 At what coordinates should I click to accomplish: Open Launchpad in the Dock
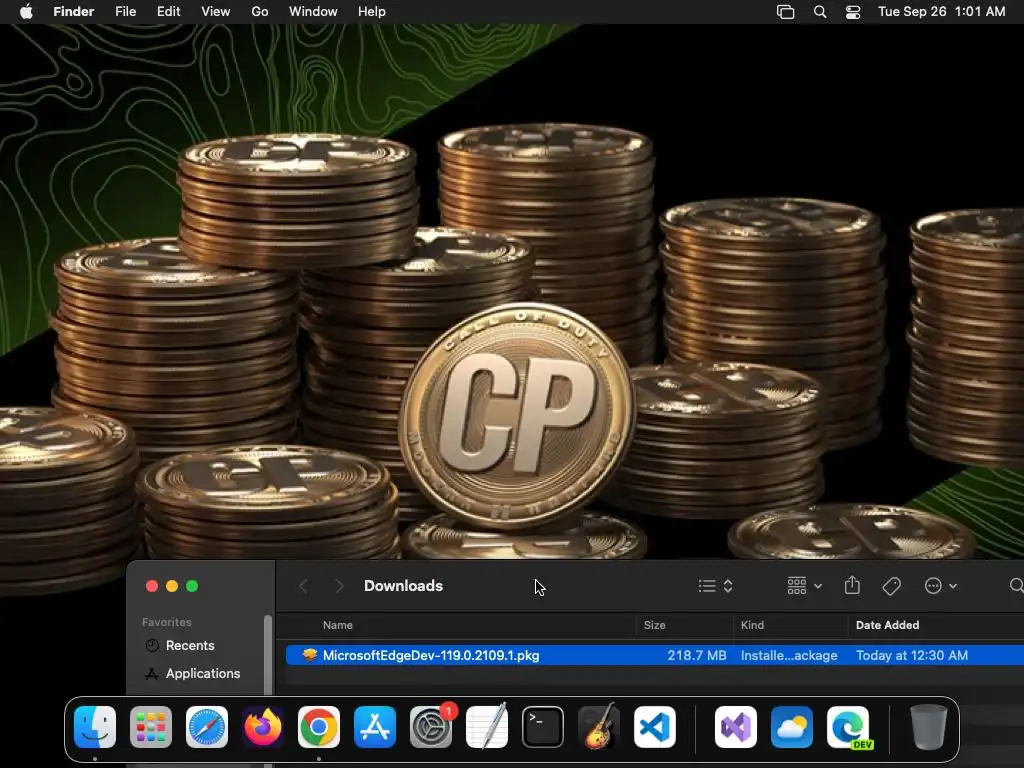[151, 726]
